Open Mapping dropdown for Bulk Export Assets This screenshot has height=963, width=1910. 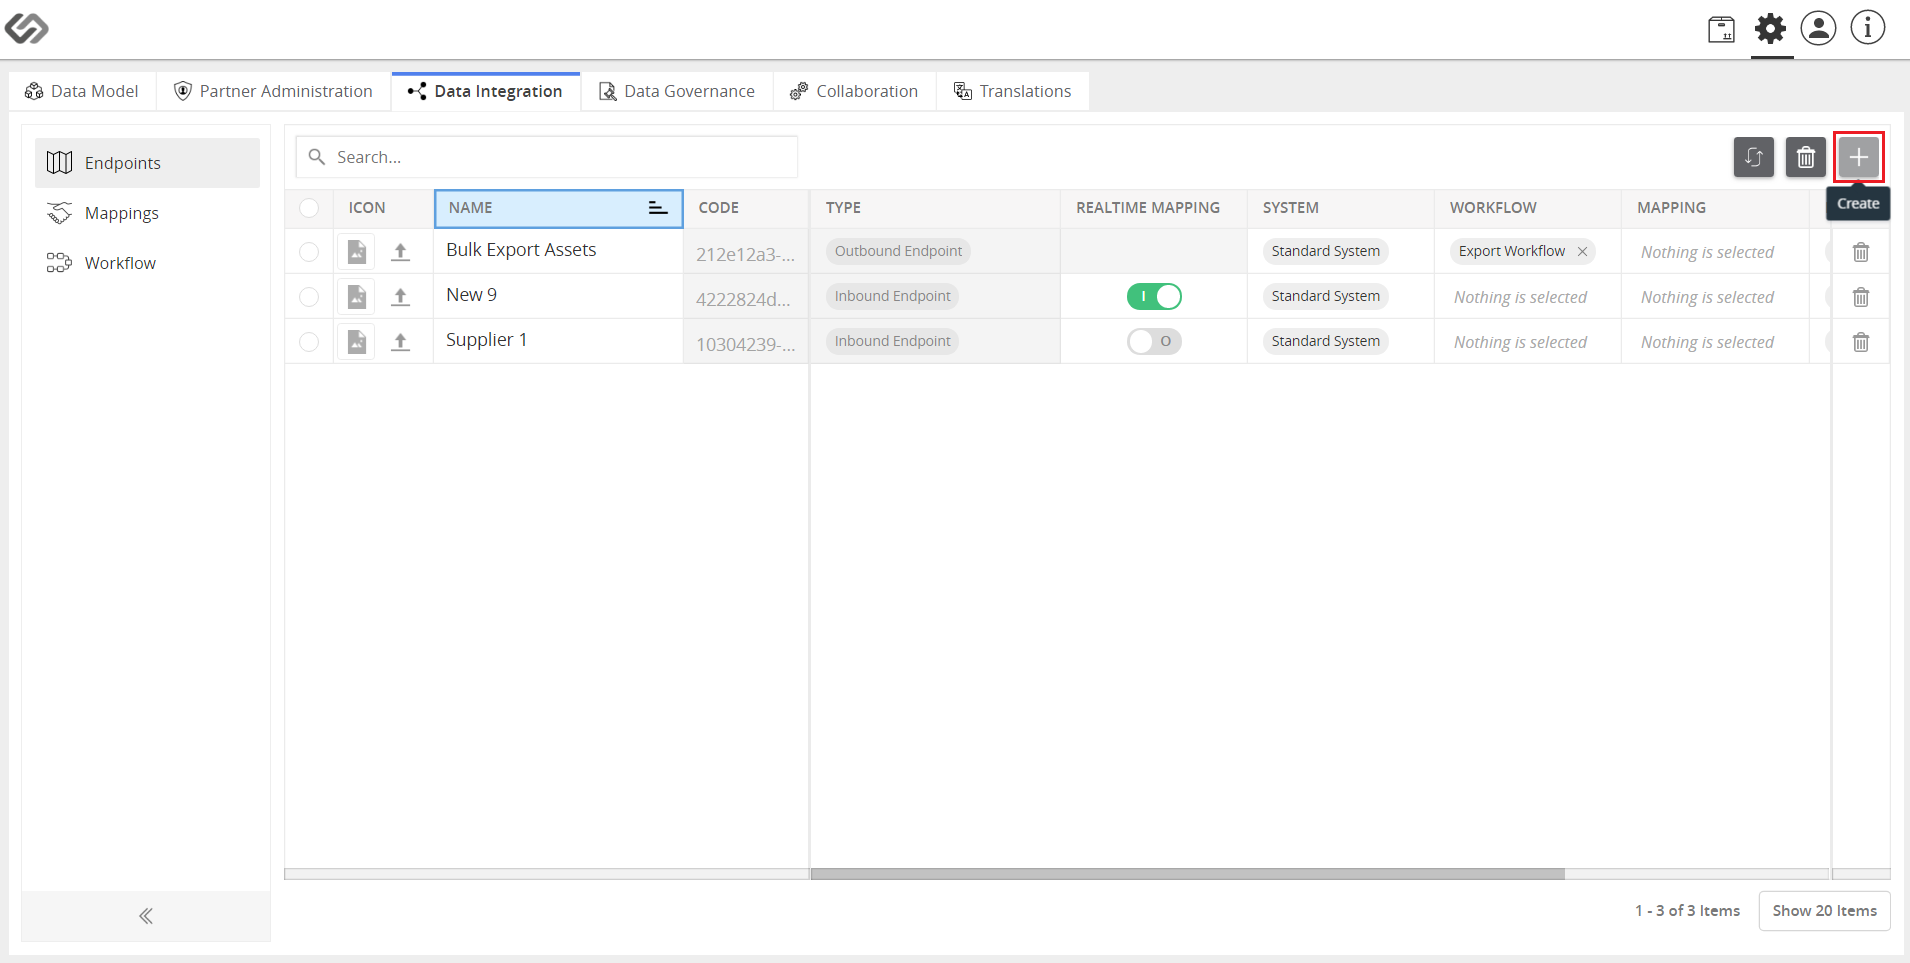(x=1714, y=252)
